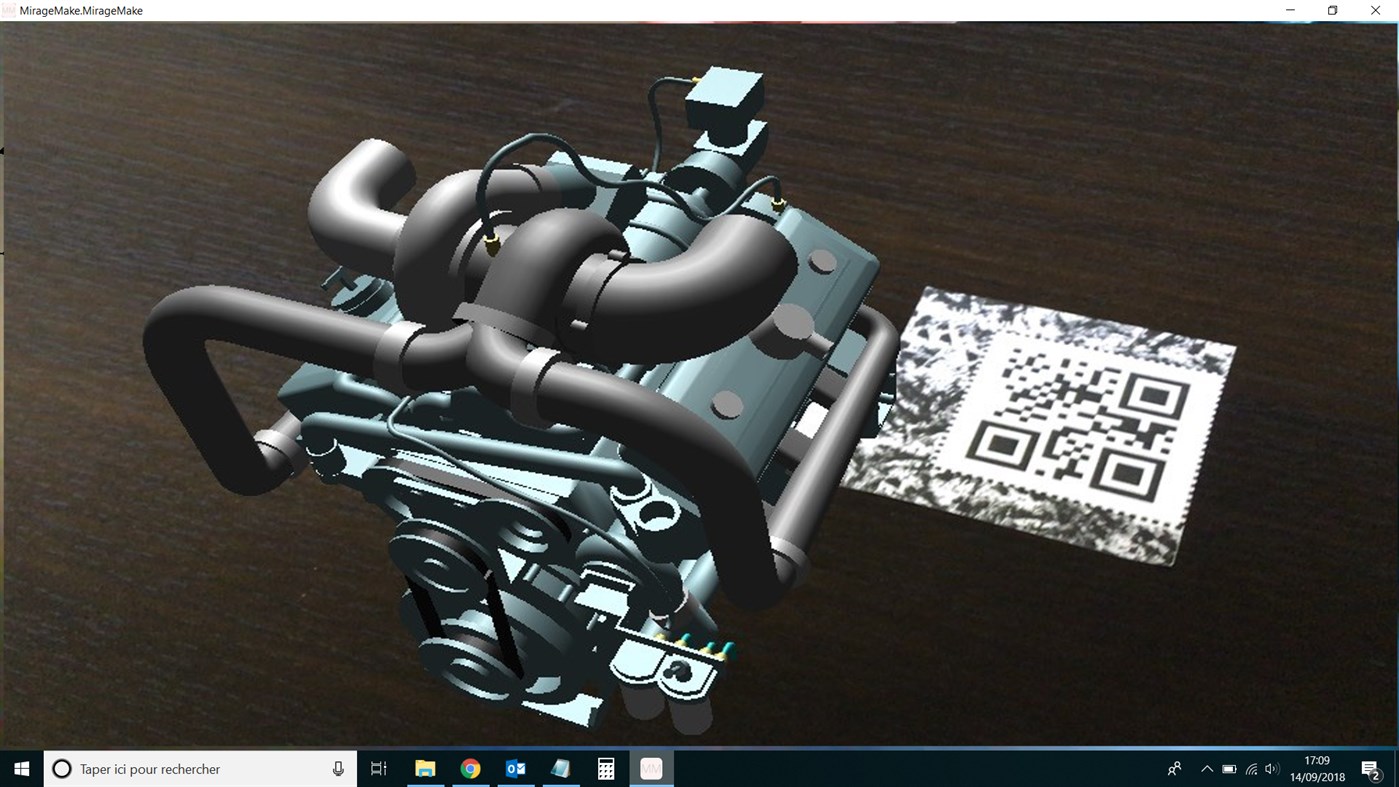Open Task View from the taskbar
This screenshot has height=787, width=1399.
click(x=379, y=769)
